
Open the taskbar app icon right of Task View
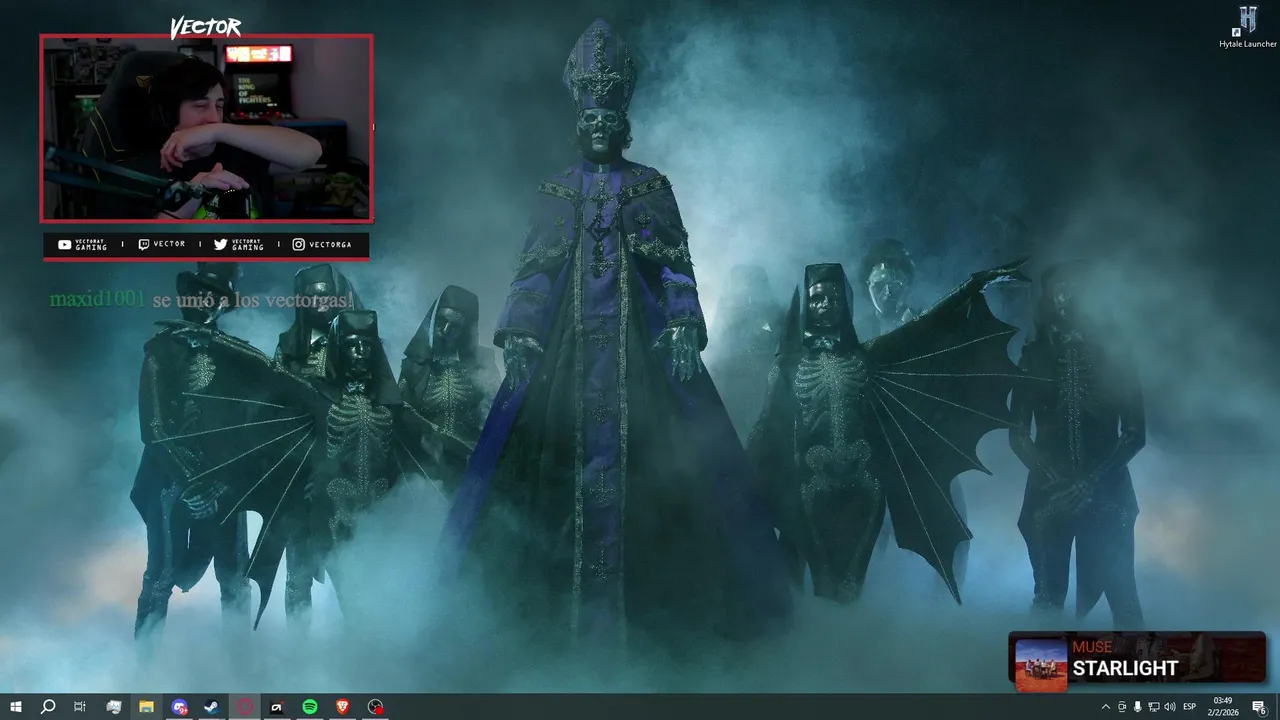[114, 707]
